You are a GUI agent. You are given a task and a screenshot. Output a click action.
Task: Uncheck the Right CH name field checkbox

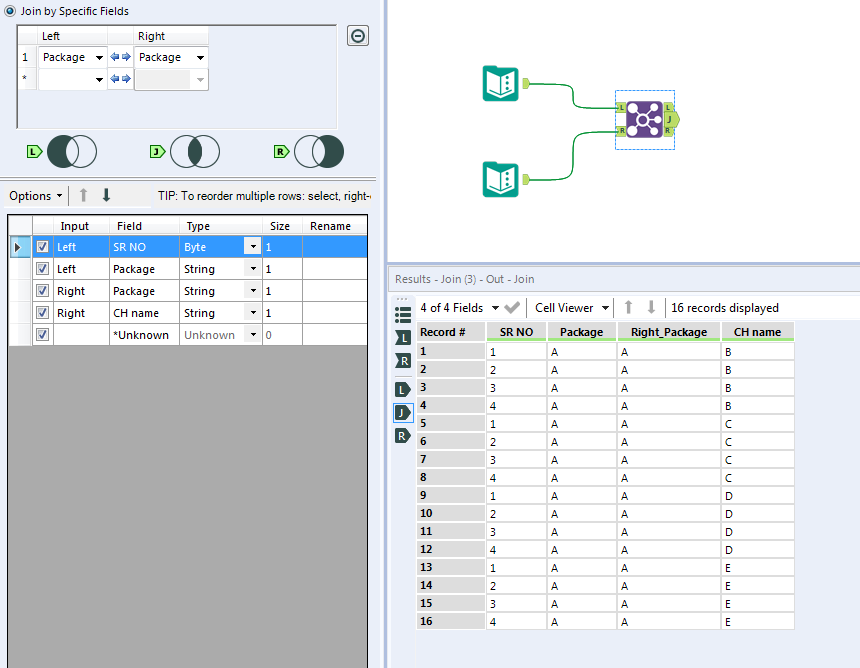click(x=42, y=313)
